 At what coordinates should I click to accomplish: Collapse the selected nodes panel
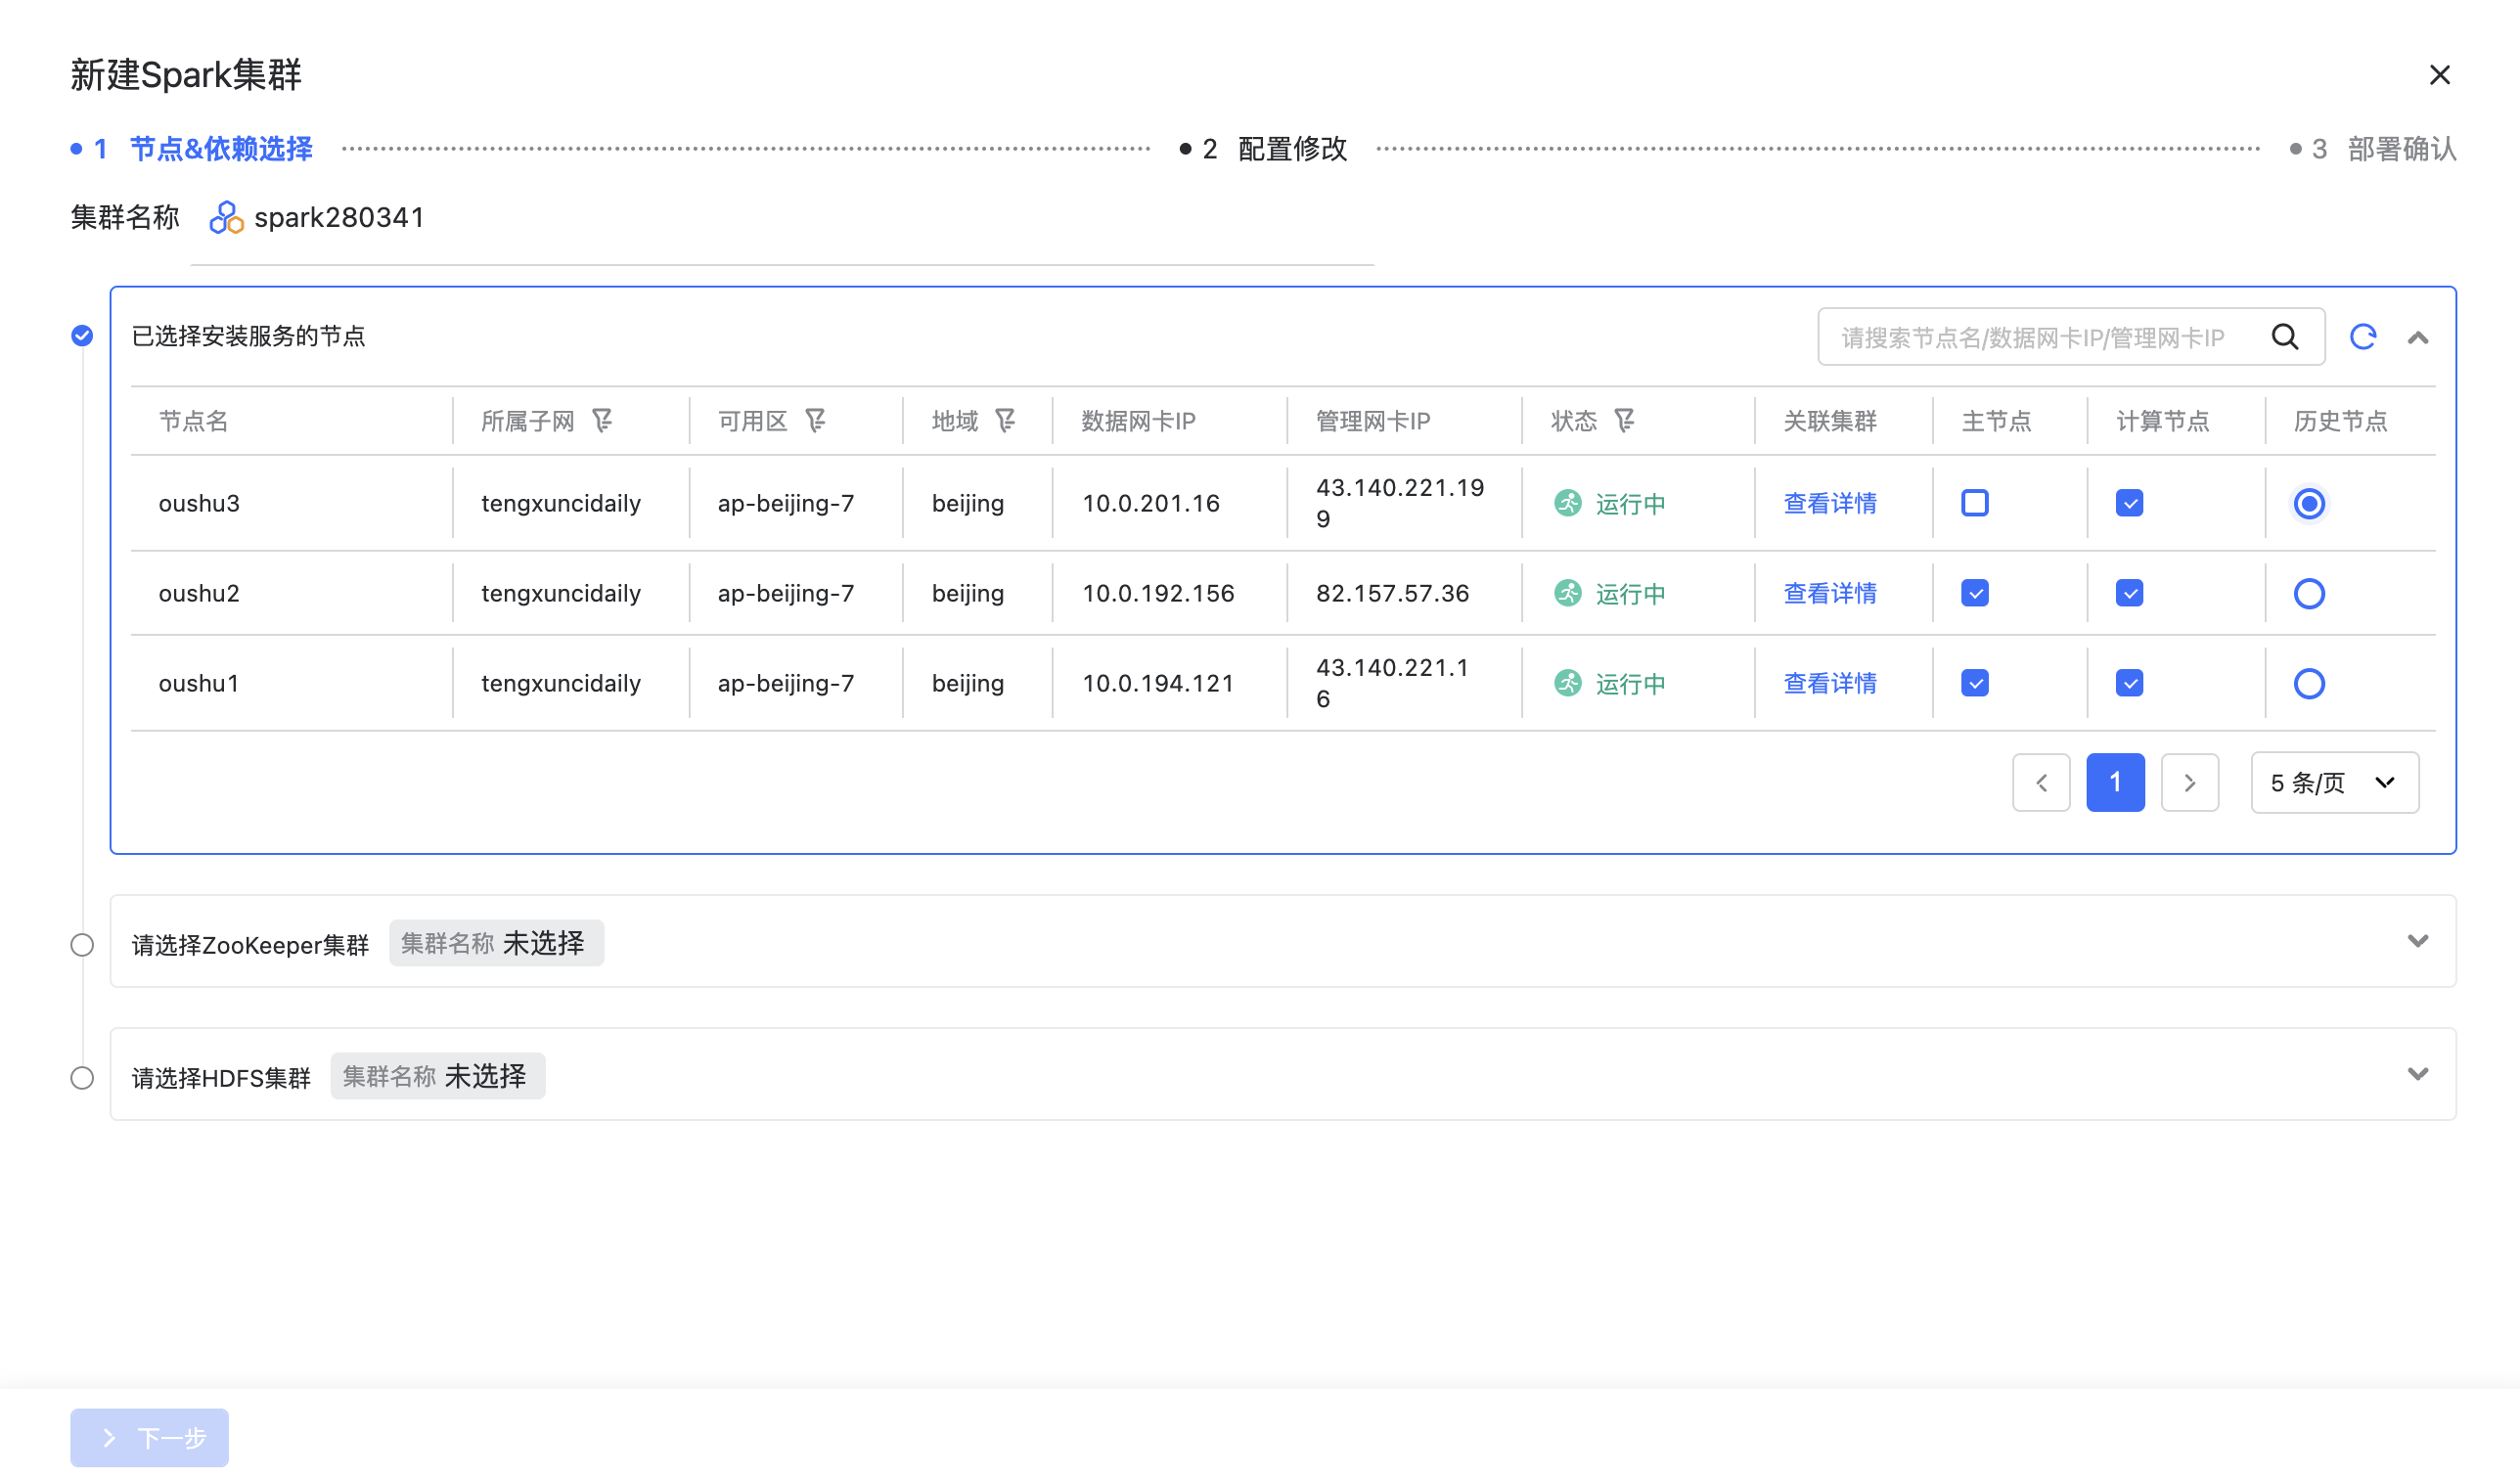tap(2418, 338)
